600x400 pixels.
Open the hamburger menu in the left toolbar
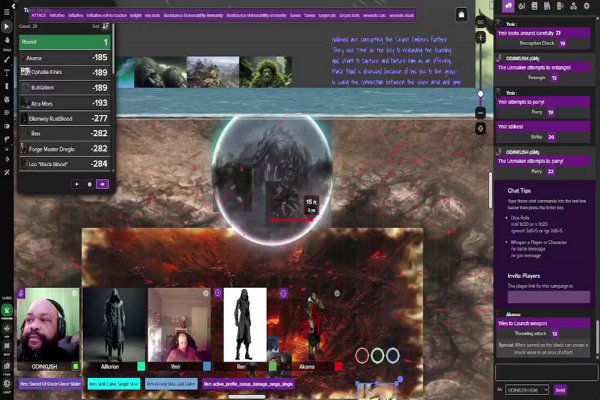point(7,12)
